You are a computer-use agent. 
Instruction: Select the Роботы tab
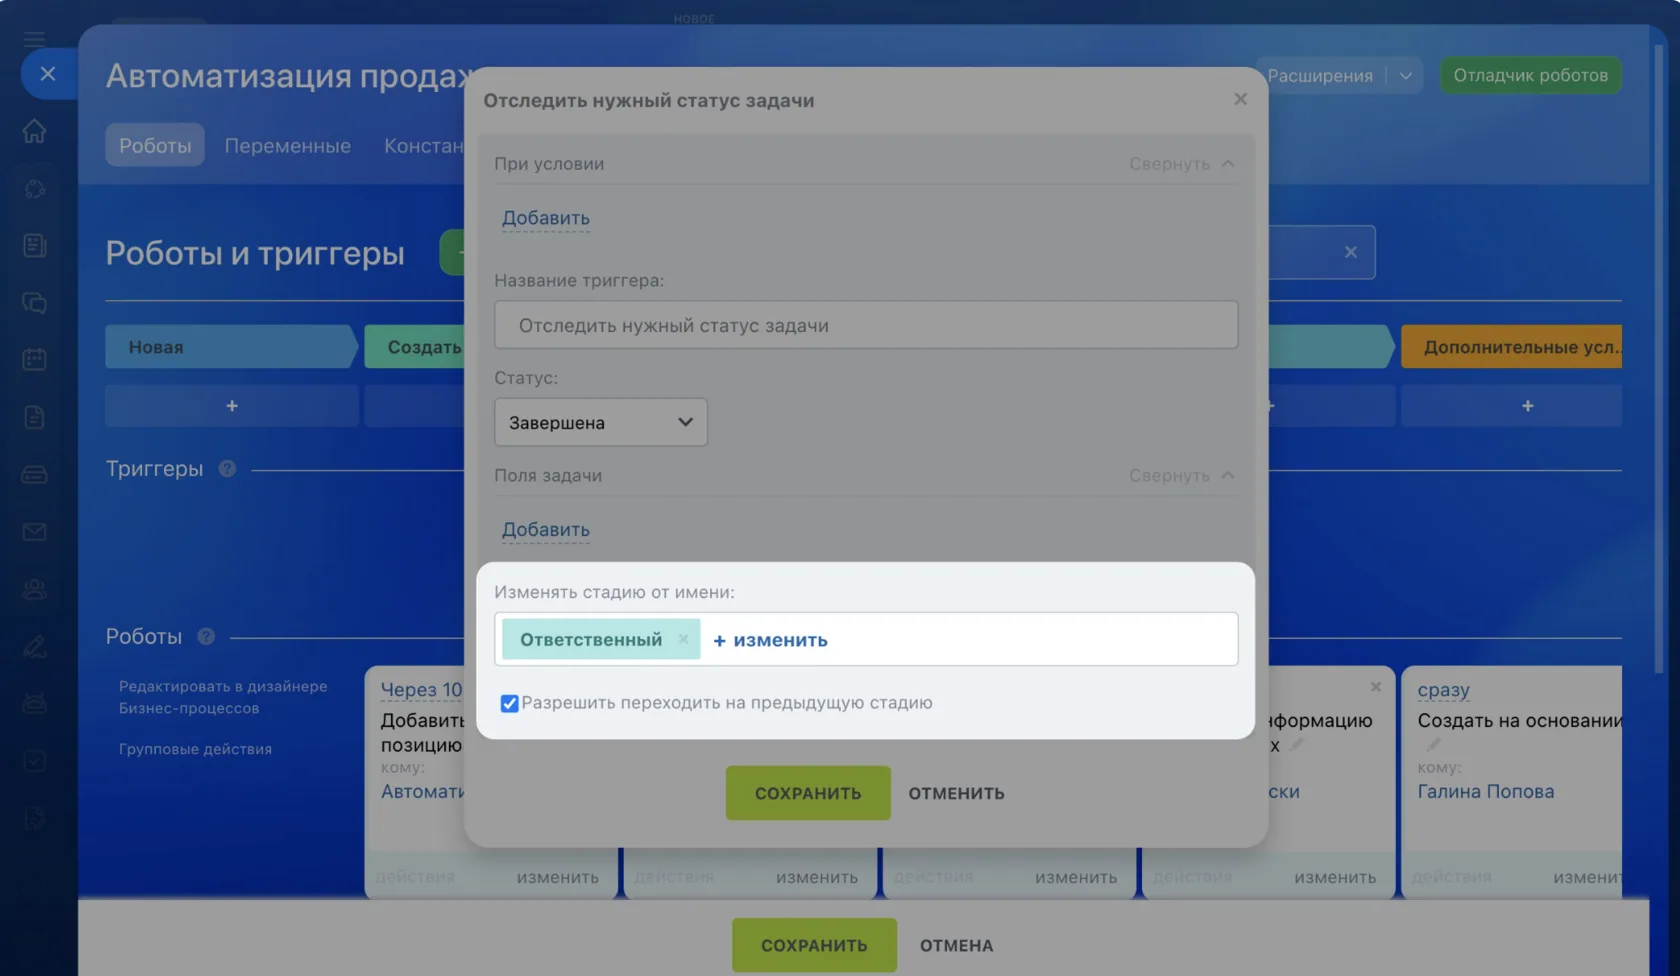(155, 145)
